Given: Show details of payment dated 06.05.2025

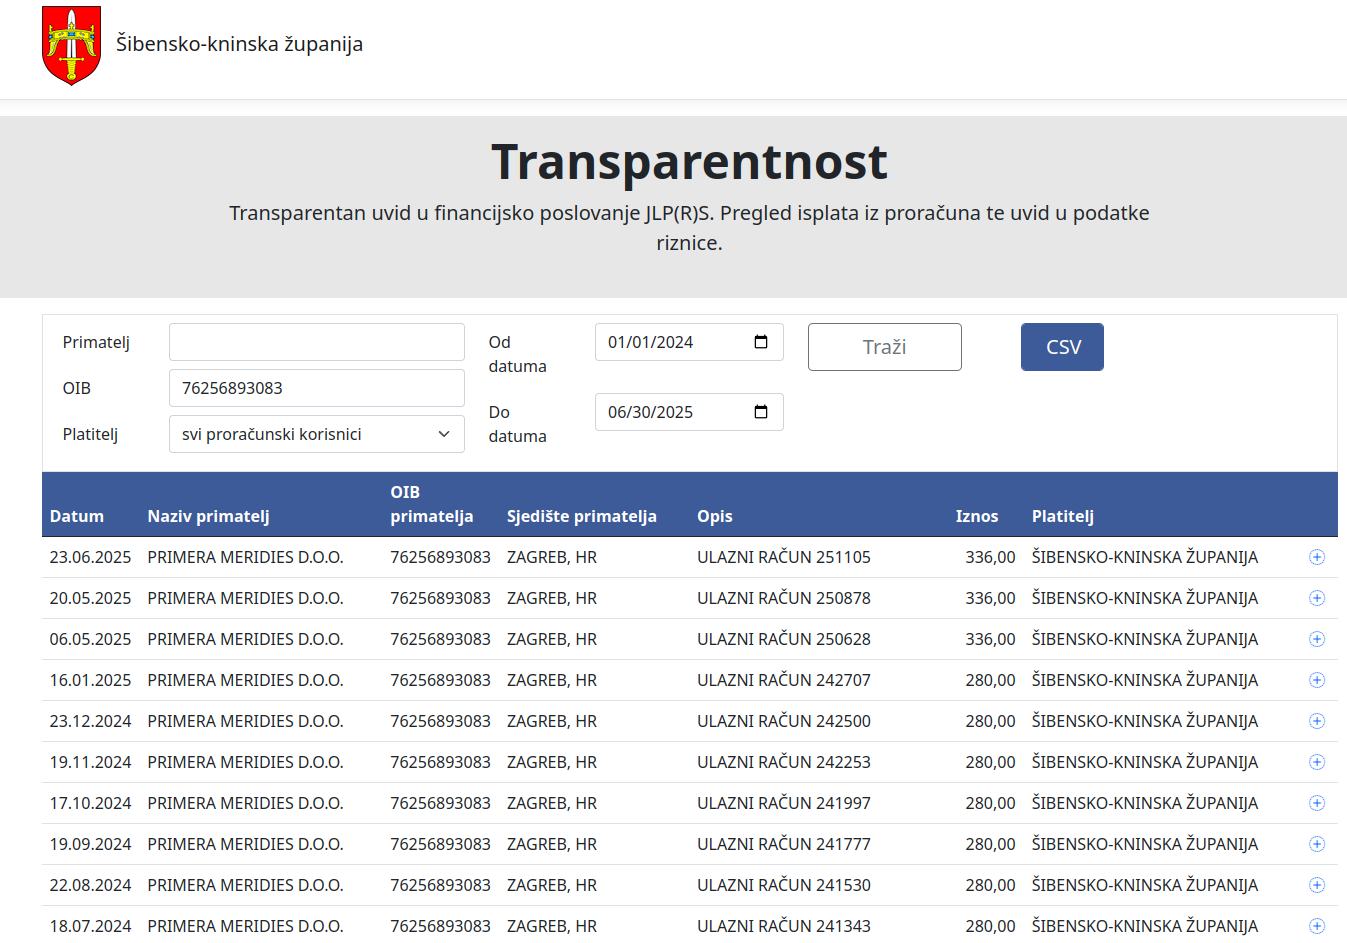Looking at the screenshot, I should (x=1316, y=639).
